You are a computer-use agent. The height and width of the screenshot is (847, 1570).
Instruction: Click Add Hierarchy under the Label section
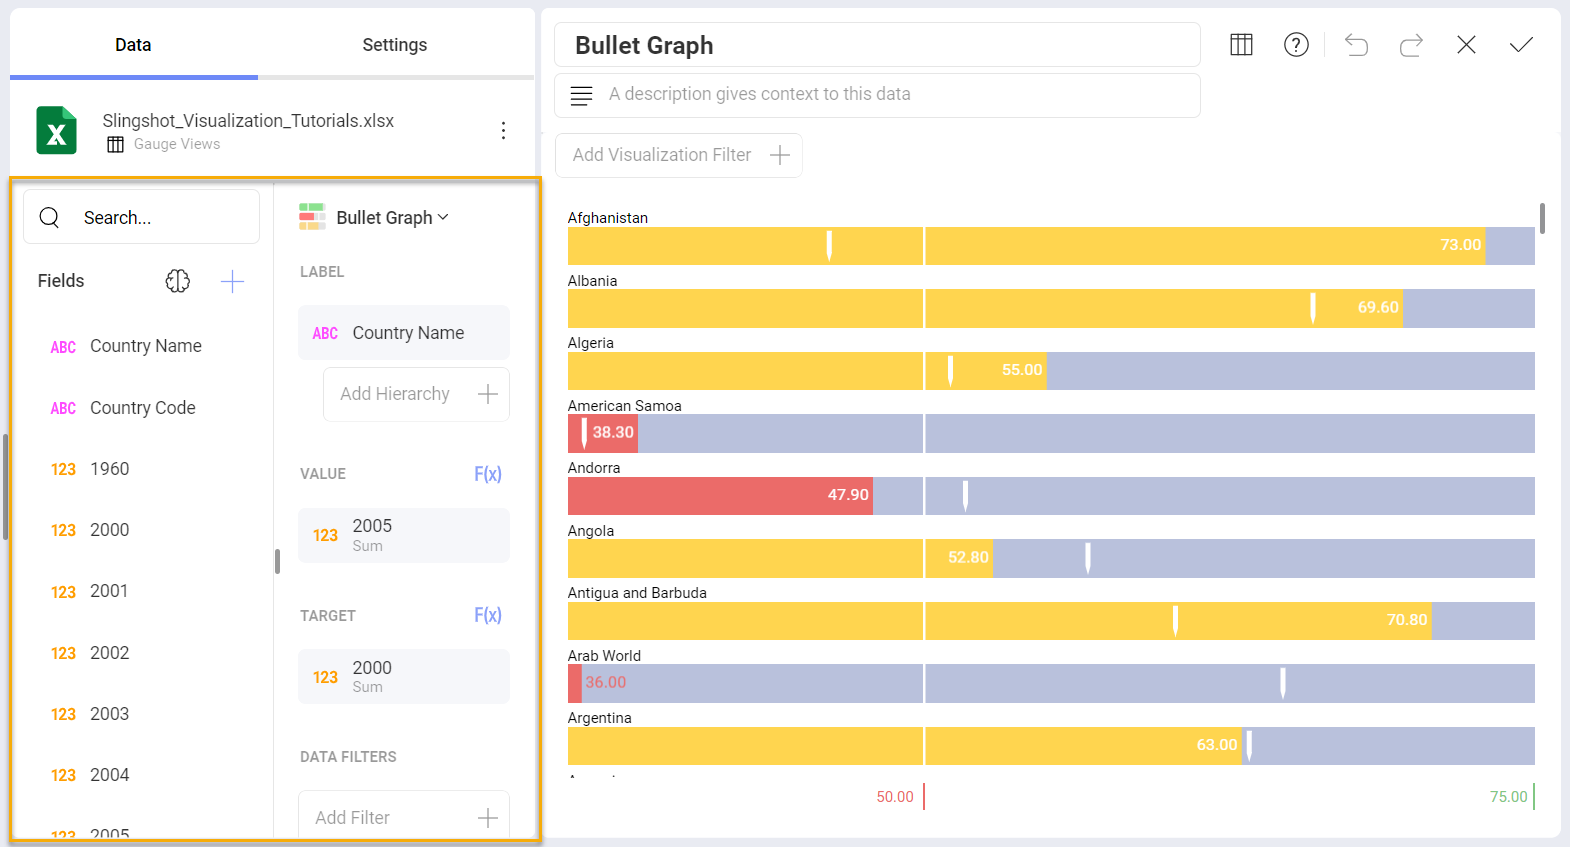pyautogui.click(x=415, y=394)
